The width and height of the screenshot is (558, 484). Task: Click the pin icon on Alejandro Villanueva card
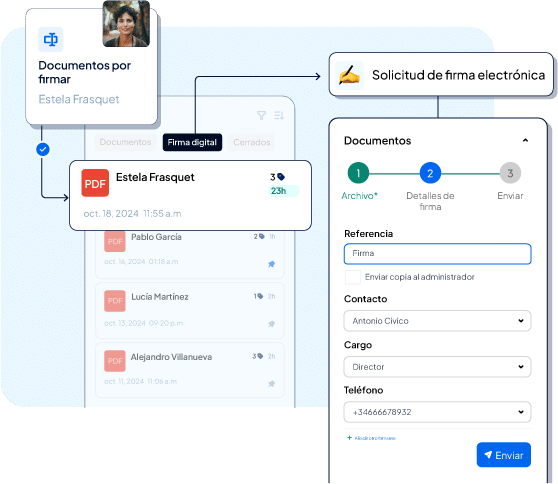tap(272, 384)
